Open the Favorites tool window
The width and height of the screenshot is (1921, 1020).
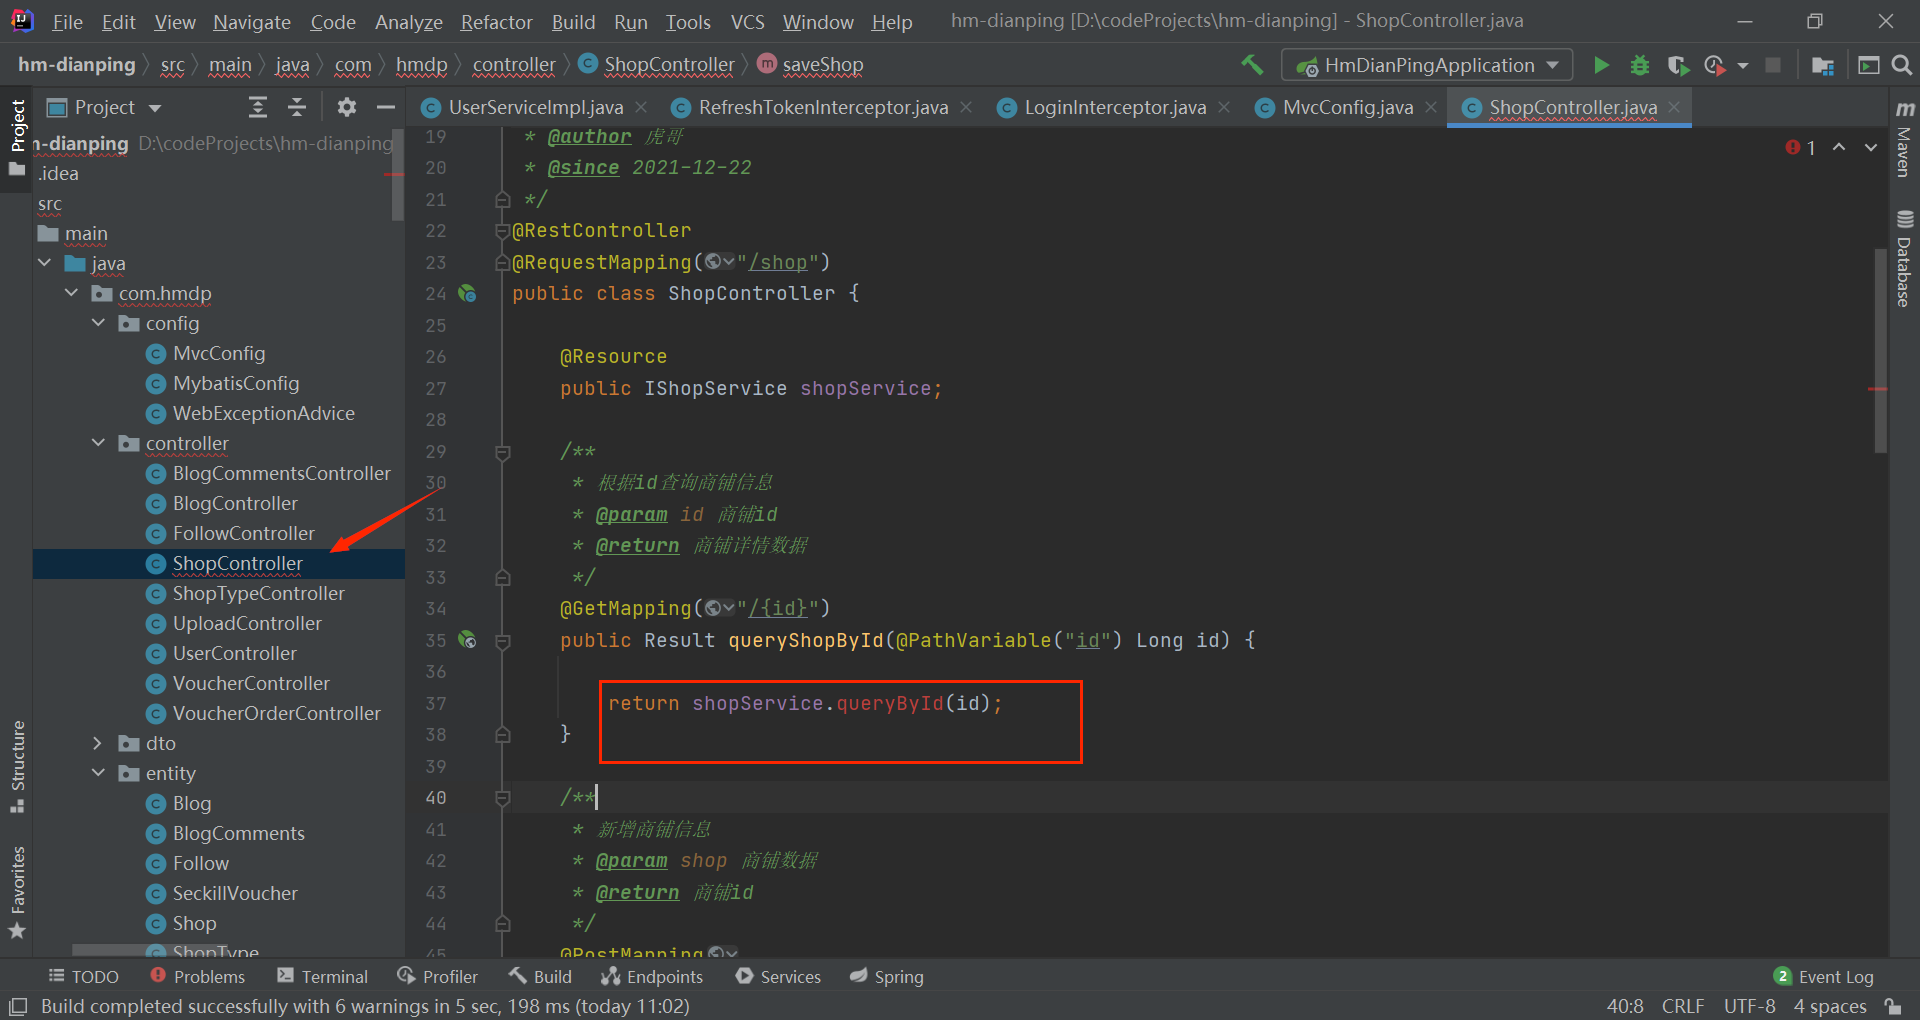click(17, 892)
